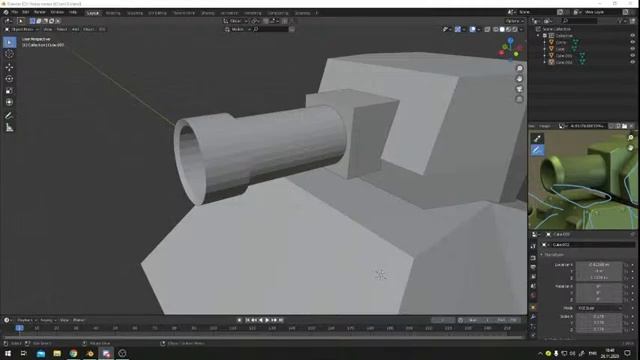Collapse the Collection tree row
This screenshot has height=360, width=640.
tap(538, 36)
